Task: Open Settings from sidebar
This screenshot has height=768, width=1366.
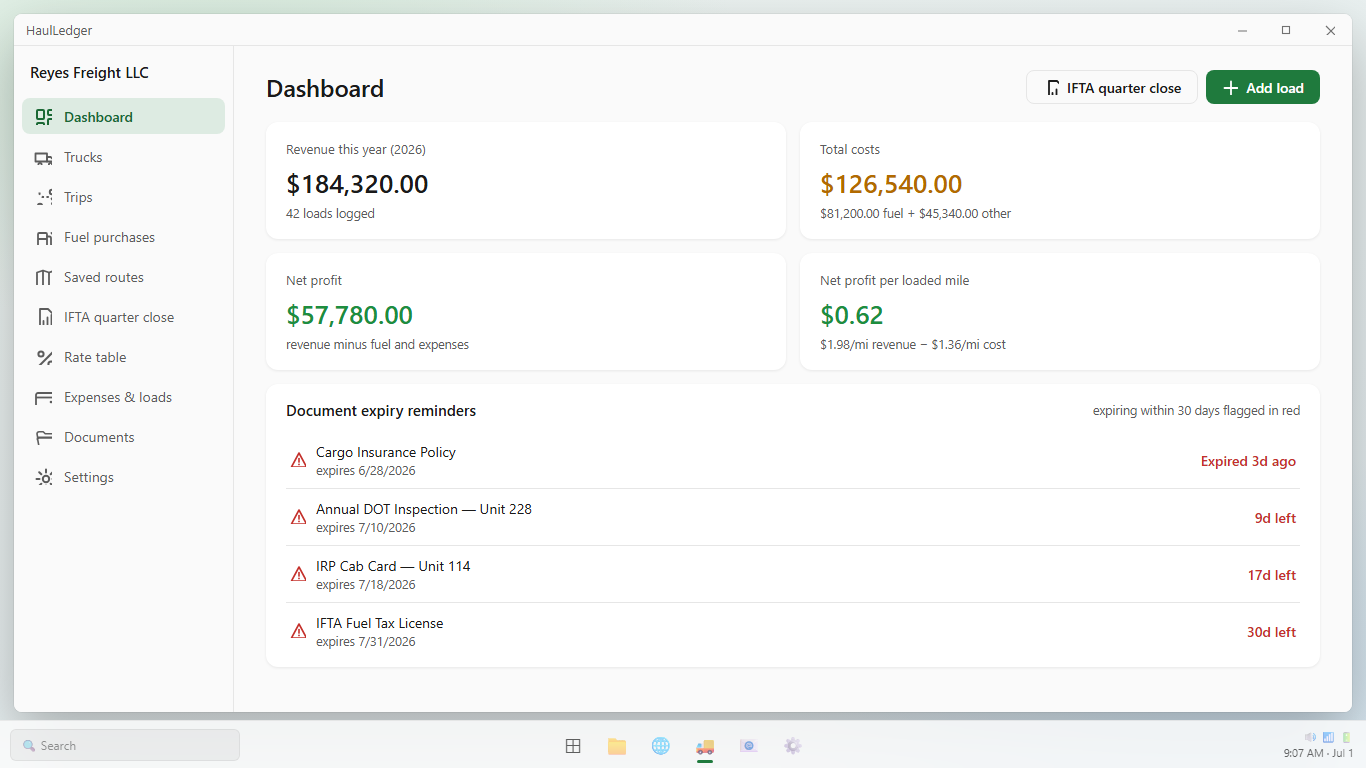Action: click(123, 477)
